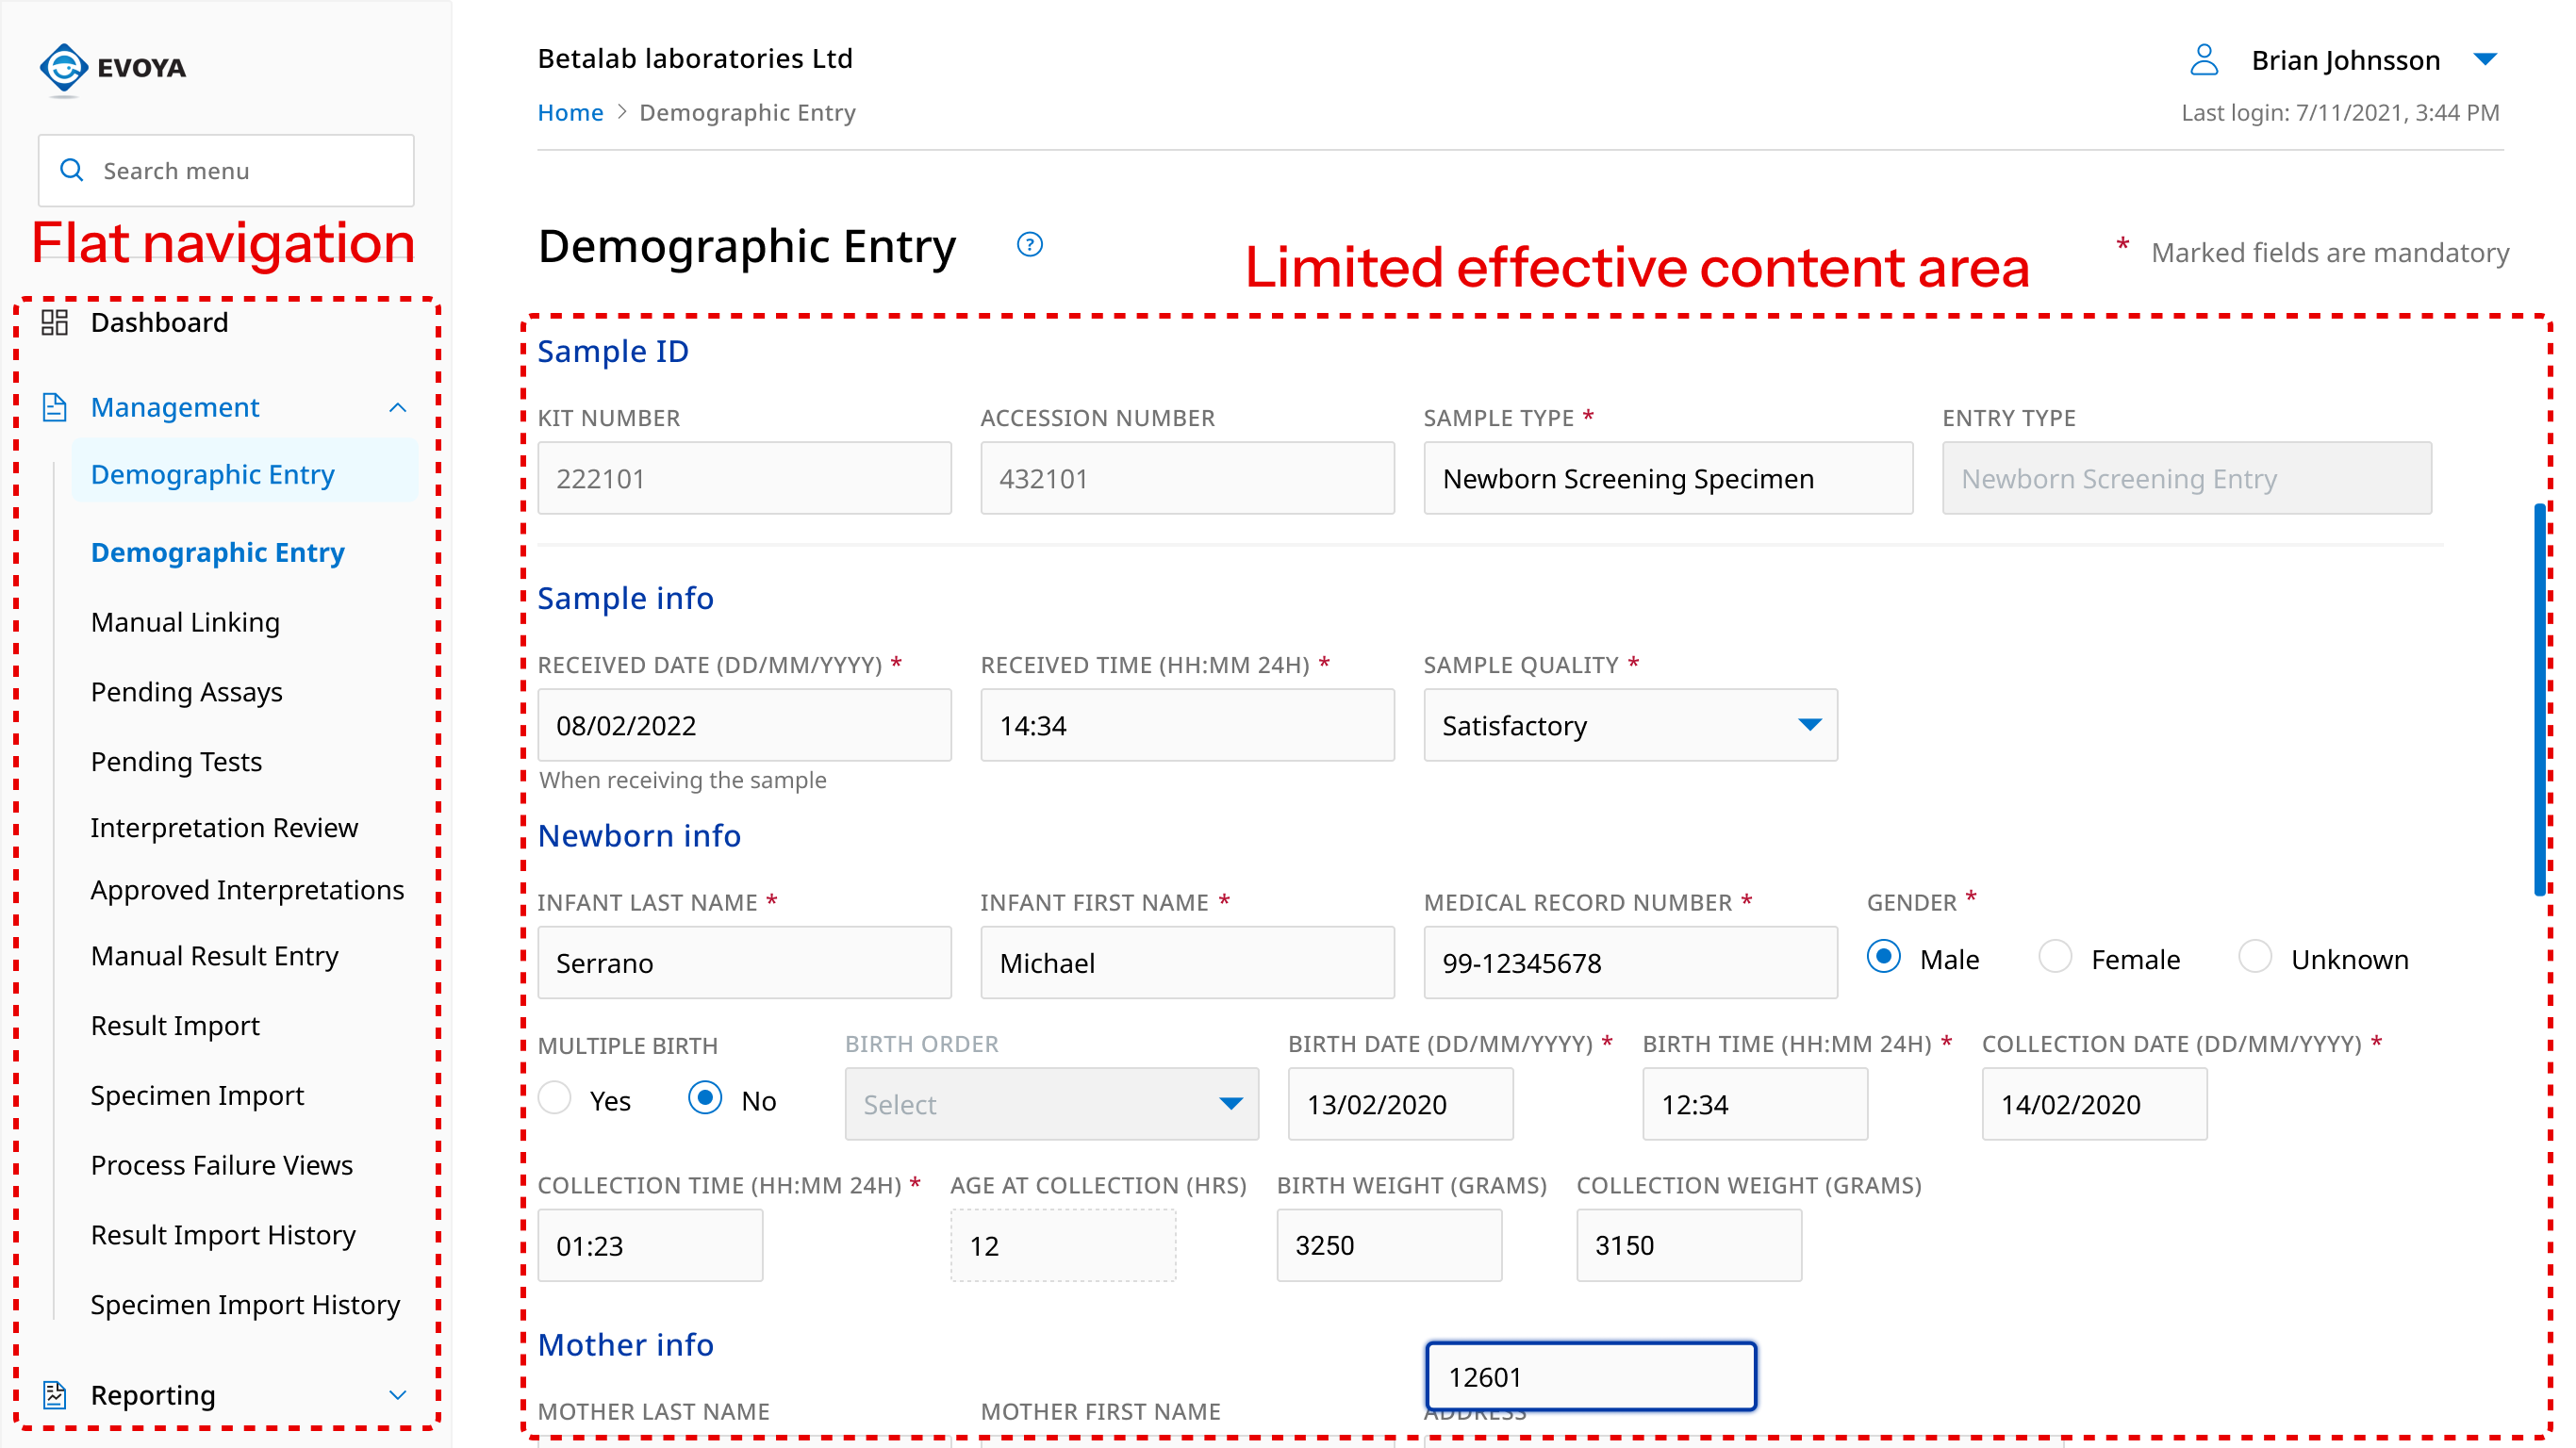The height and width of the screenshot is (1448, 2576).
Task: Select bold Demographic Entry menu item
Action: pyautogui.click(x=217, y=553)
